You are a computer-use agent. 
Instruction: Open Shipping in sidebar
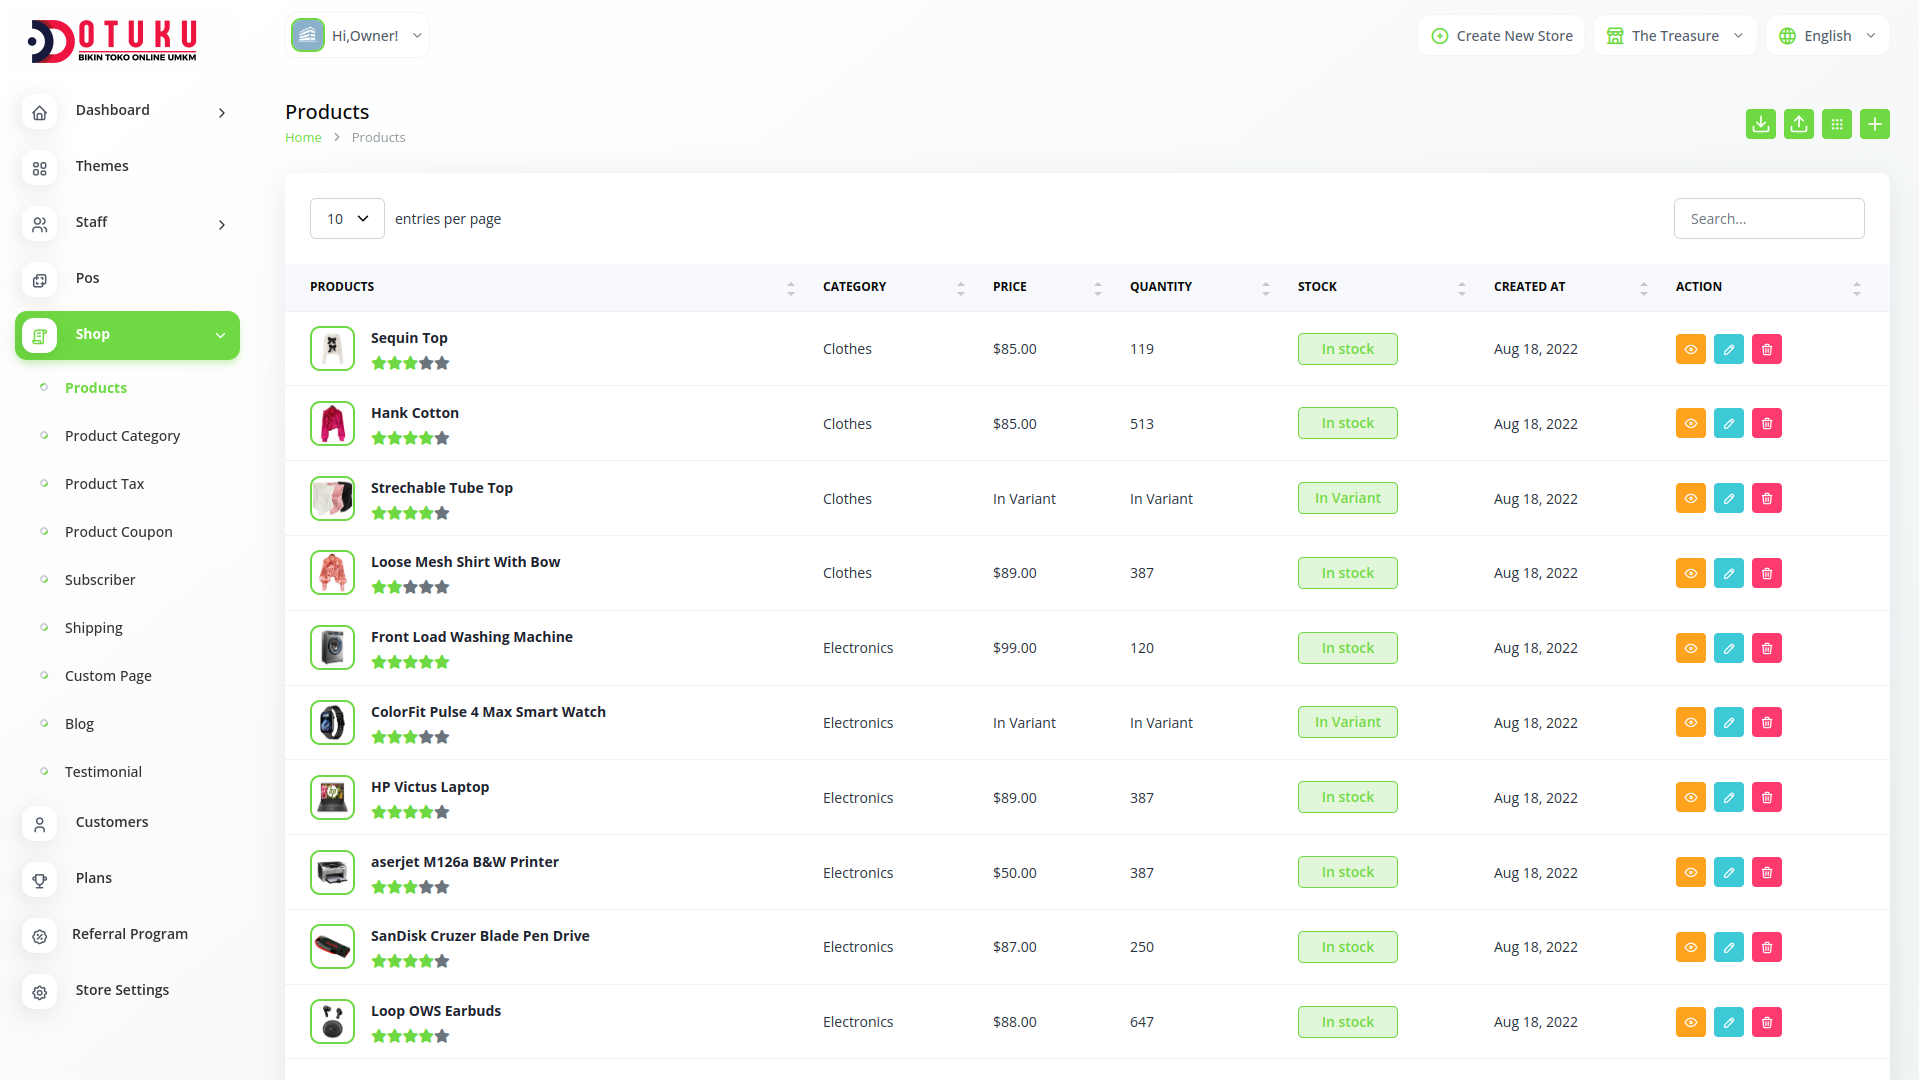(x=93, y=628)
